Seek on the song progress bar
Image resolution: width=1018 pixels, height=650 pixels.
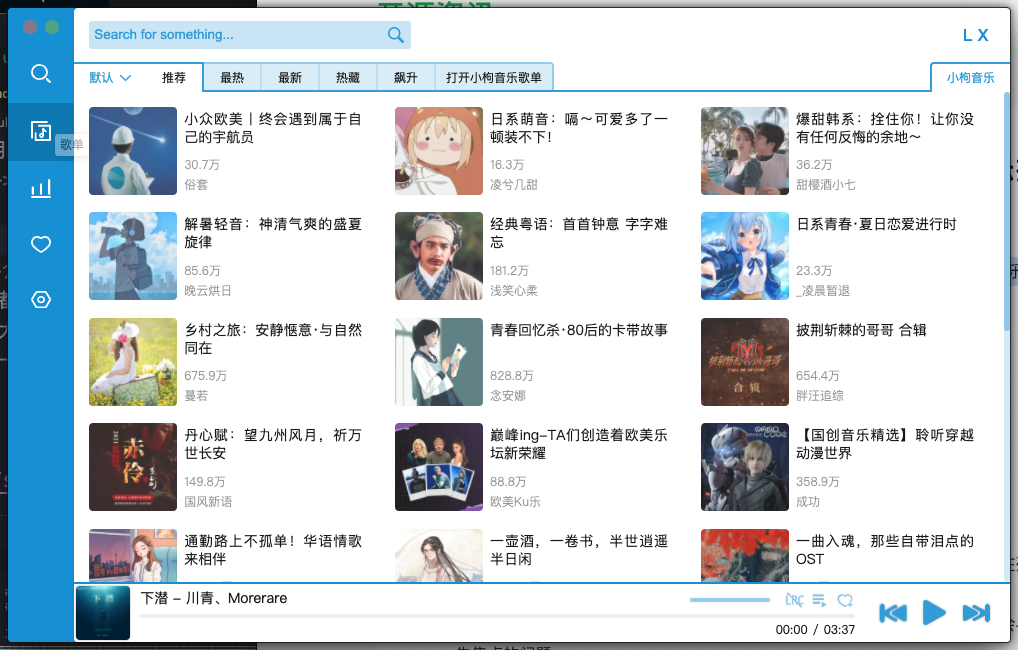tap(497, 616)
